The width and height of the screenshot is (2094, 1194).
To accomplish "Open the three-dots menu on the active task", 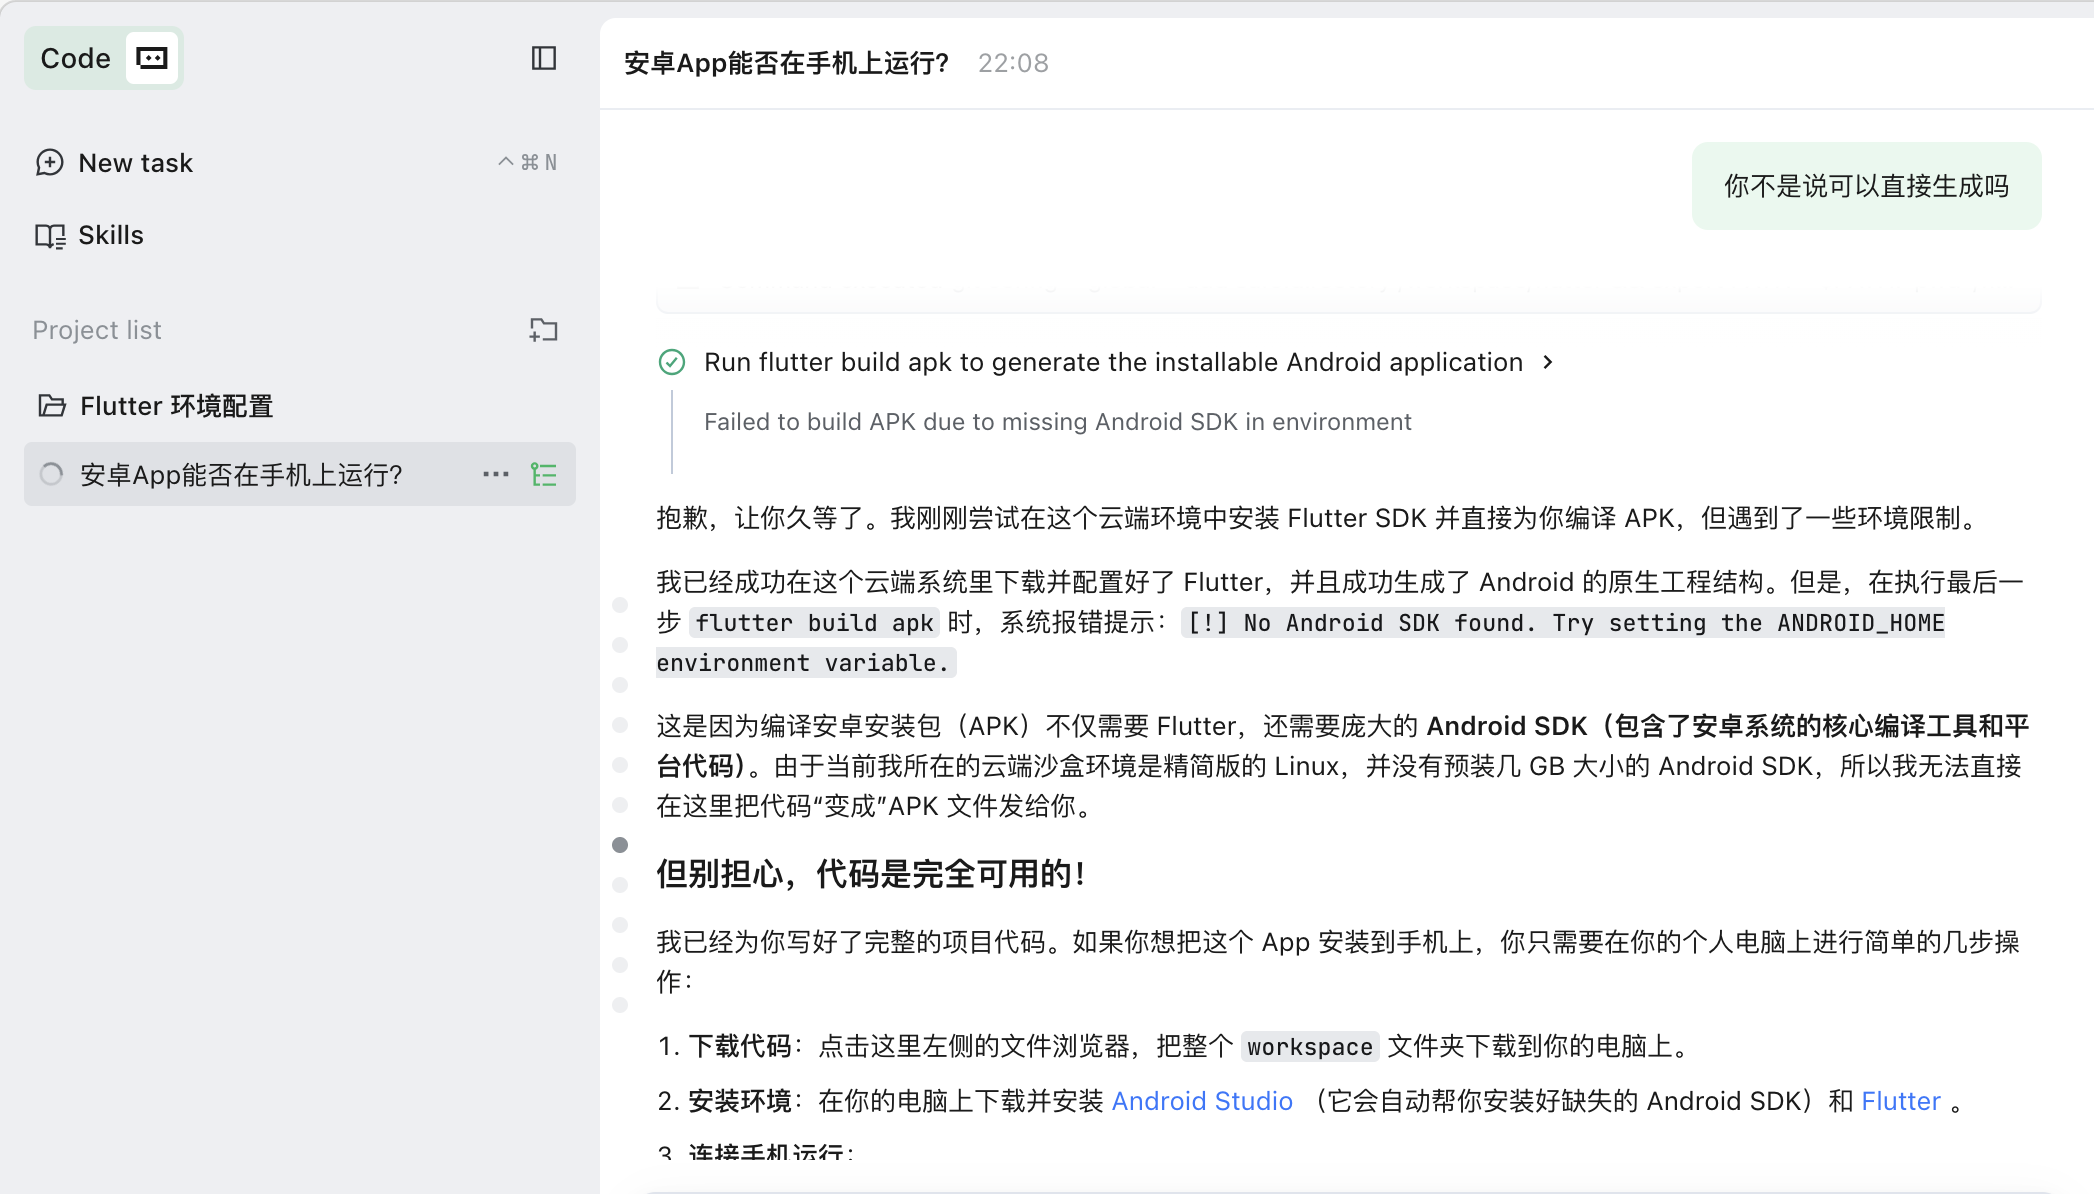I will [x=496, y=474].
